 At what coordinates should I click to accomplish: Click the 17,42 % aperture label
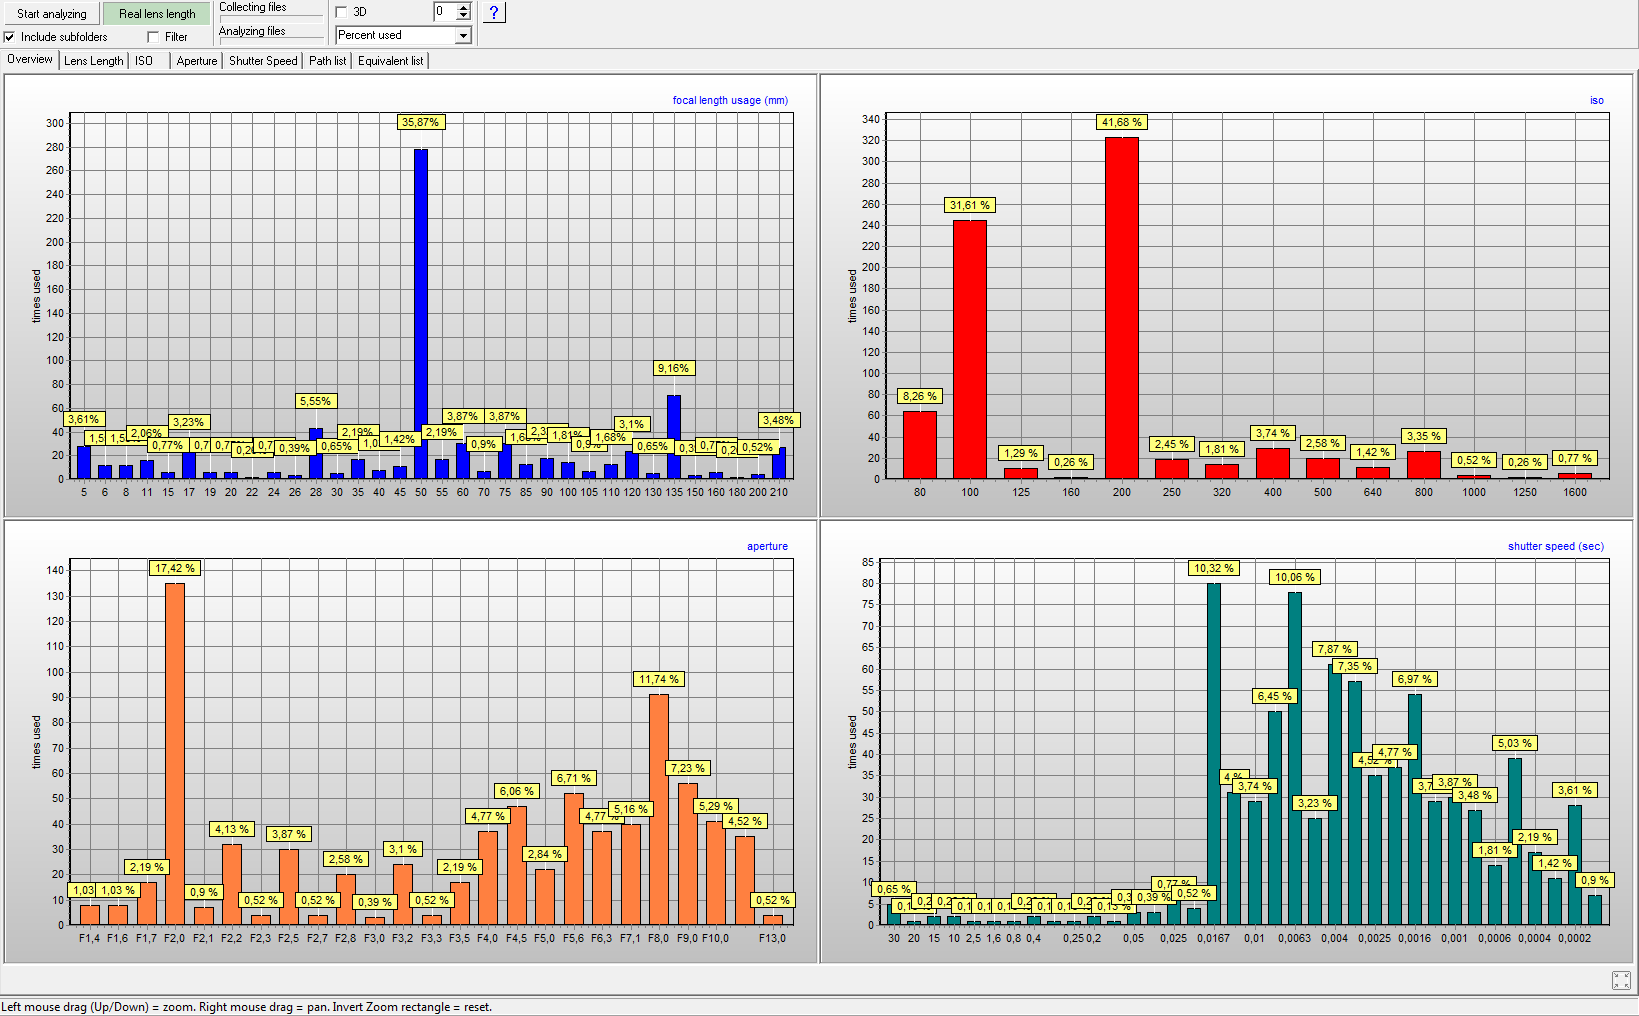(x=175, y=568)
